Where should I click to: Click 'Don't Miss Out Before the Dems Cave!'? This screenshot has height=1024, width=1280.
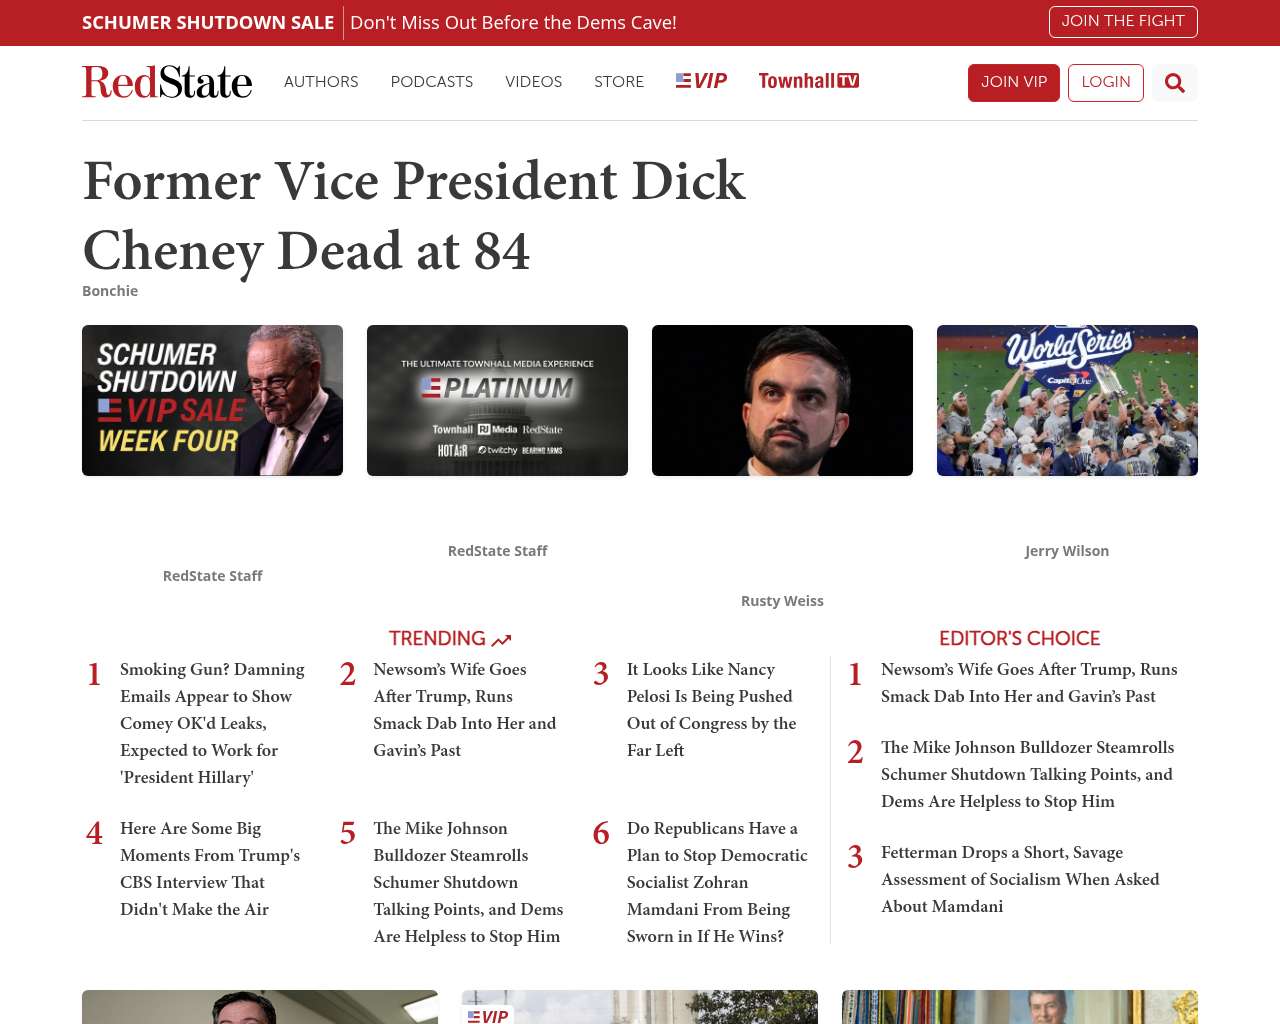[513, 23]
